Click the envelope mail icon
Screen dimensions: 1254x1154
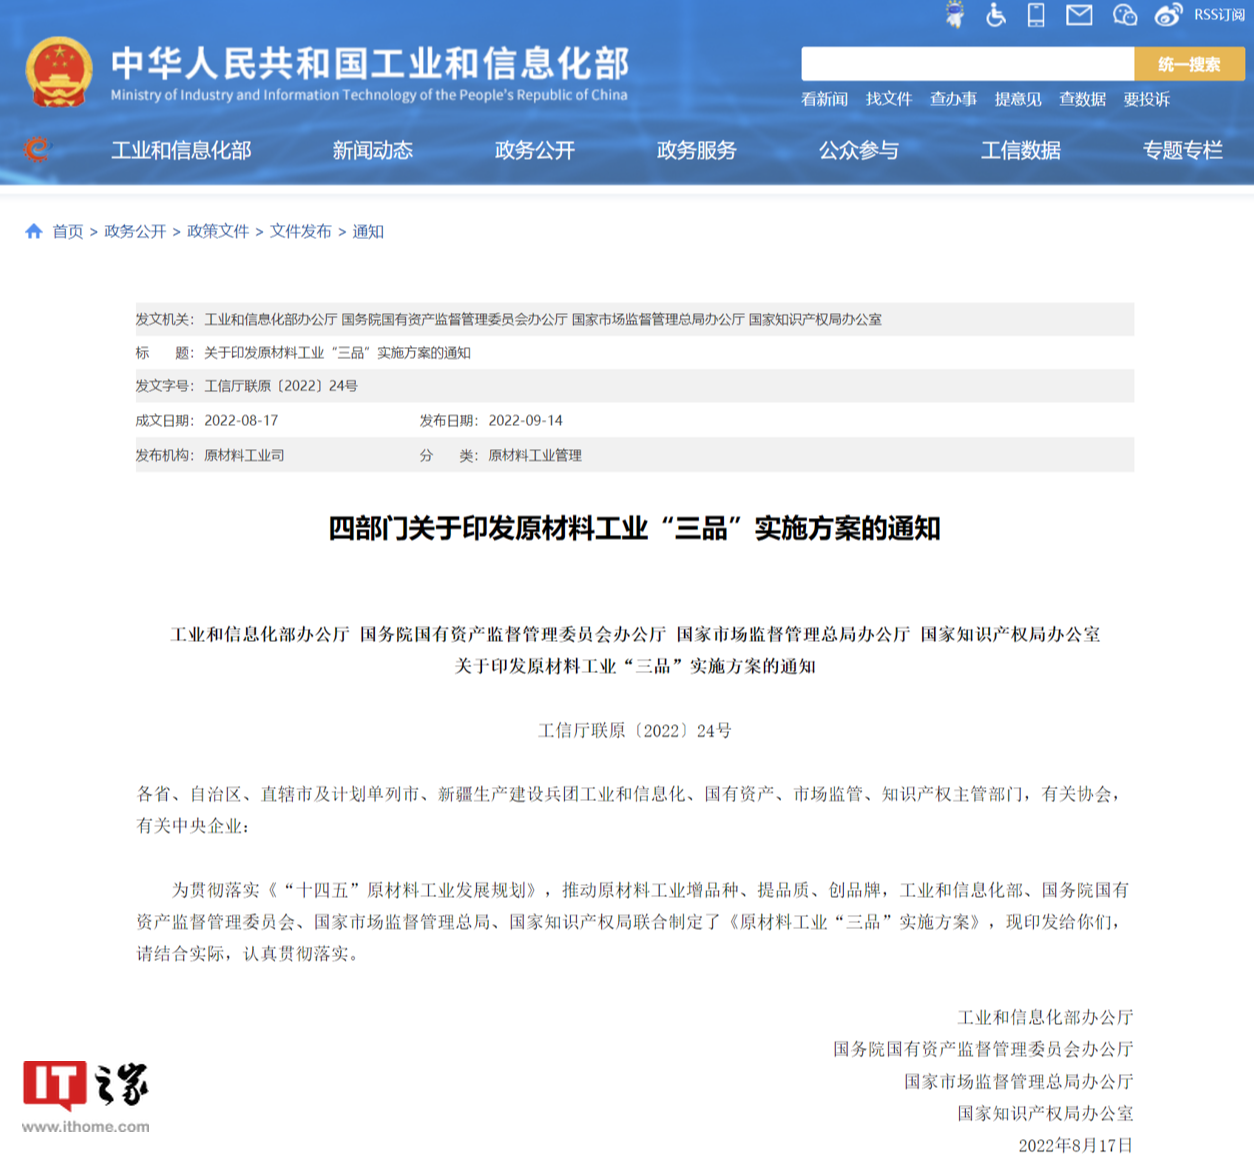[1079, 15]
